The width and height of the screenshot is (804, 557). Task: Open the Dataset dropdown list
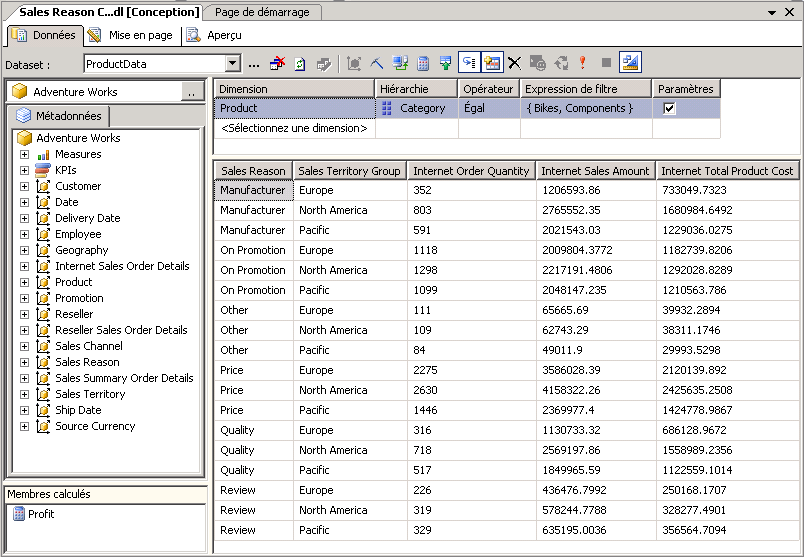[x=233, y=64]
